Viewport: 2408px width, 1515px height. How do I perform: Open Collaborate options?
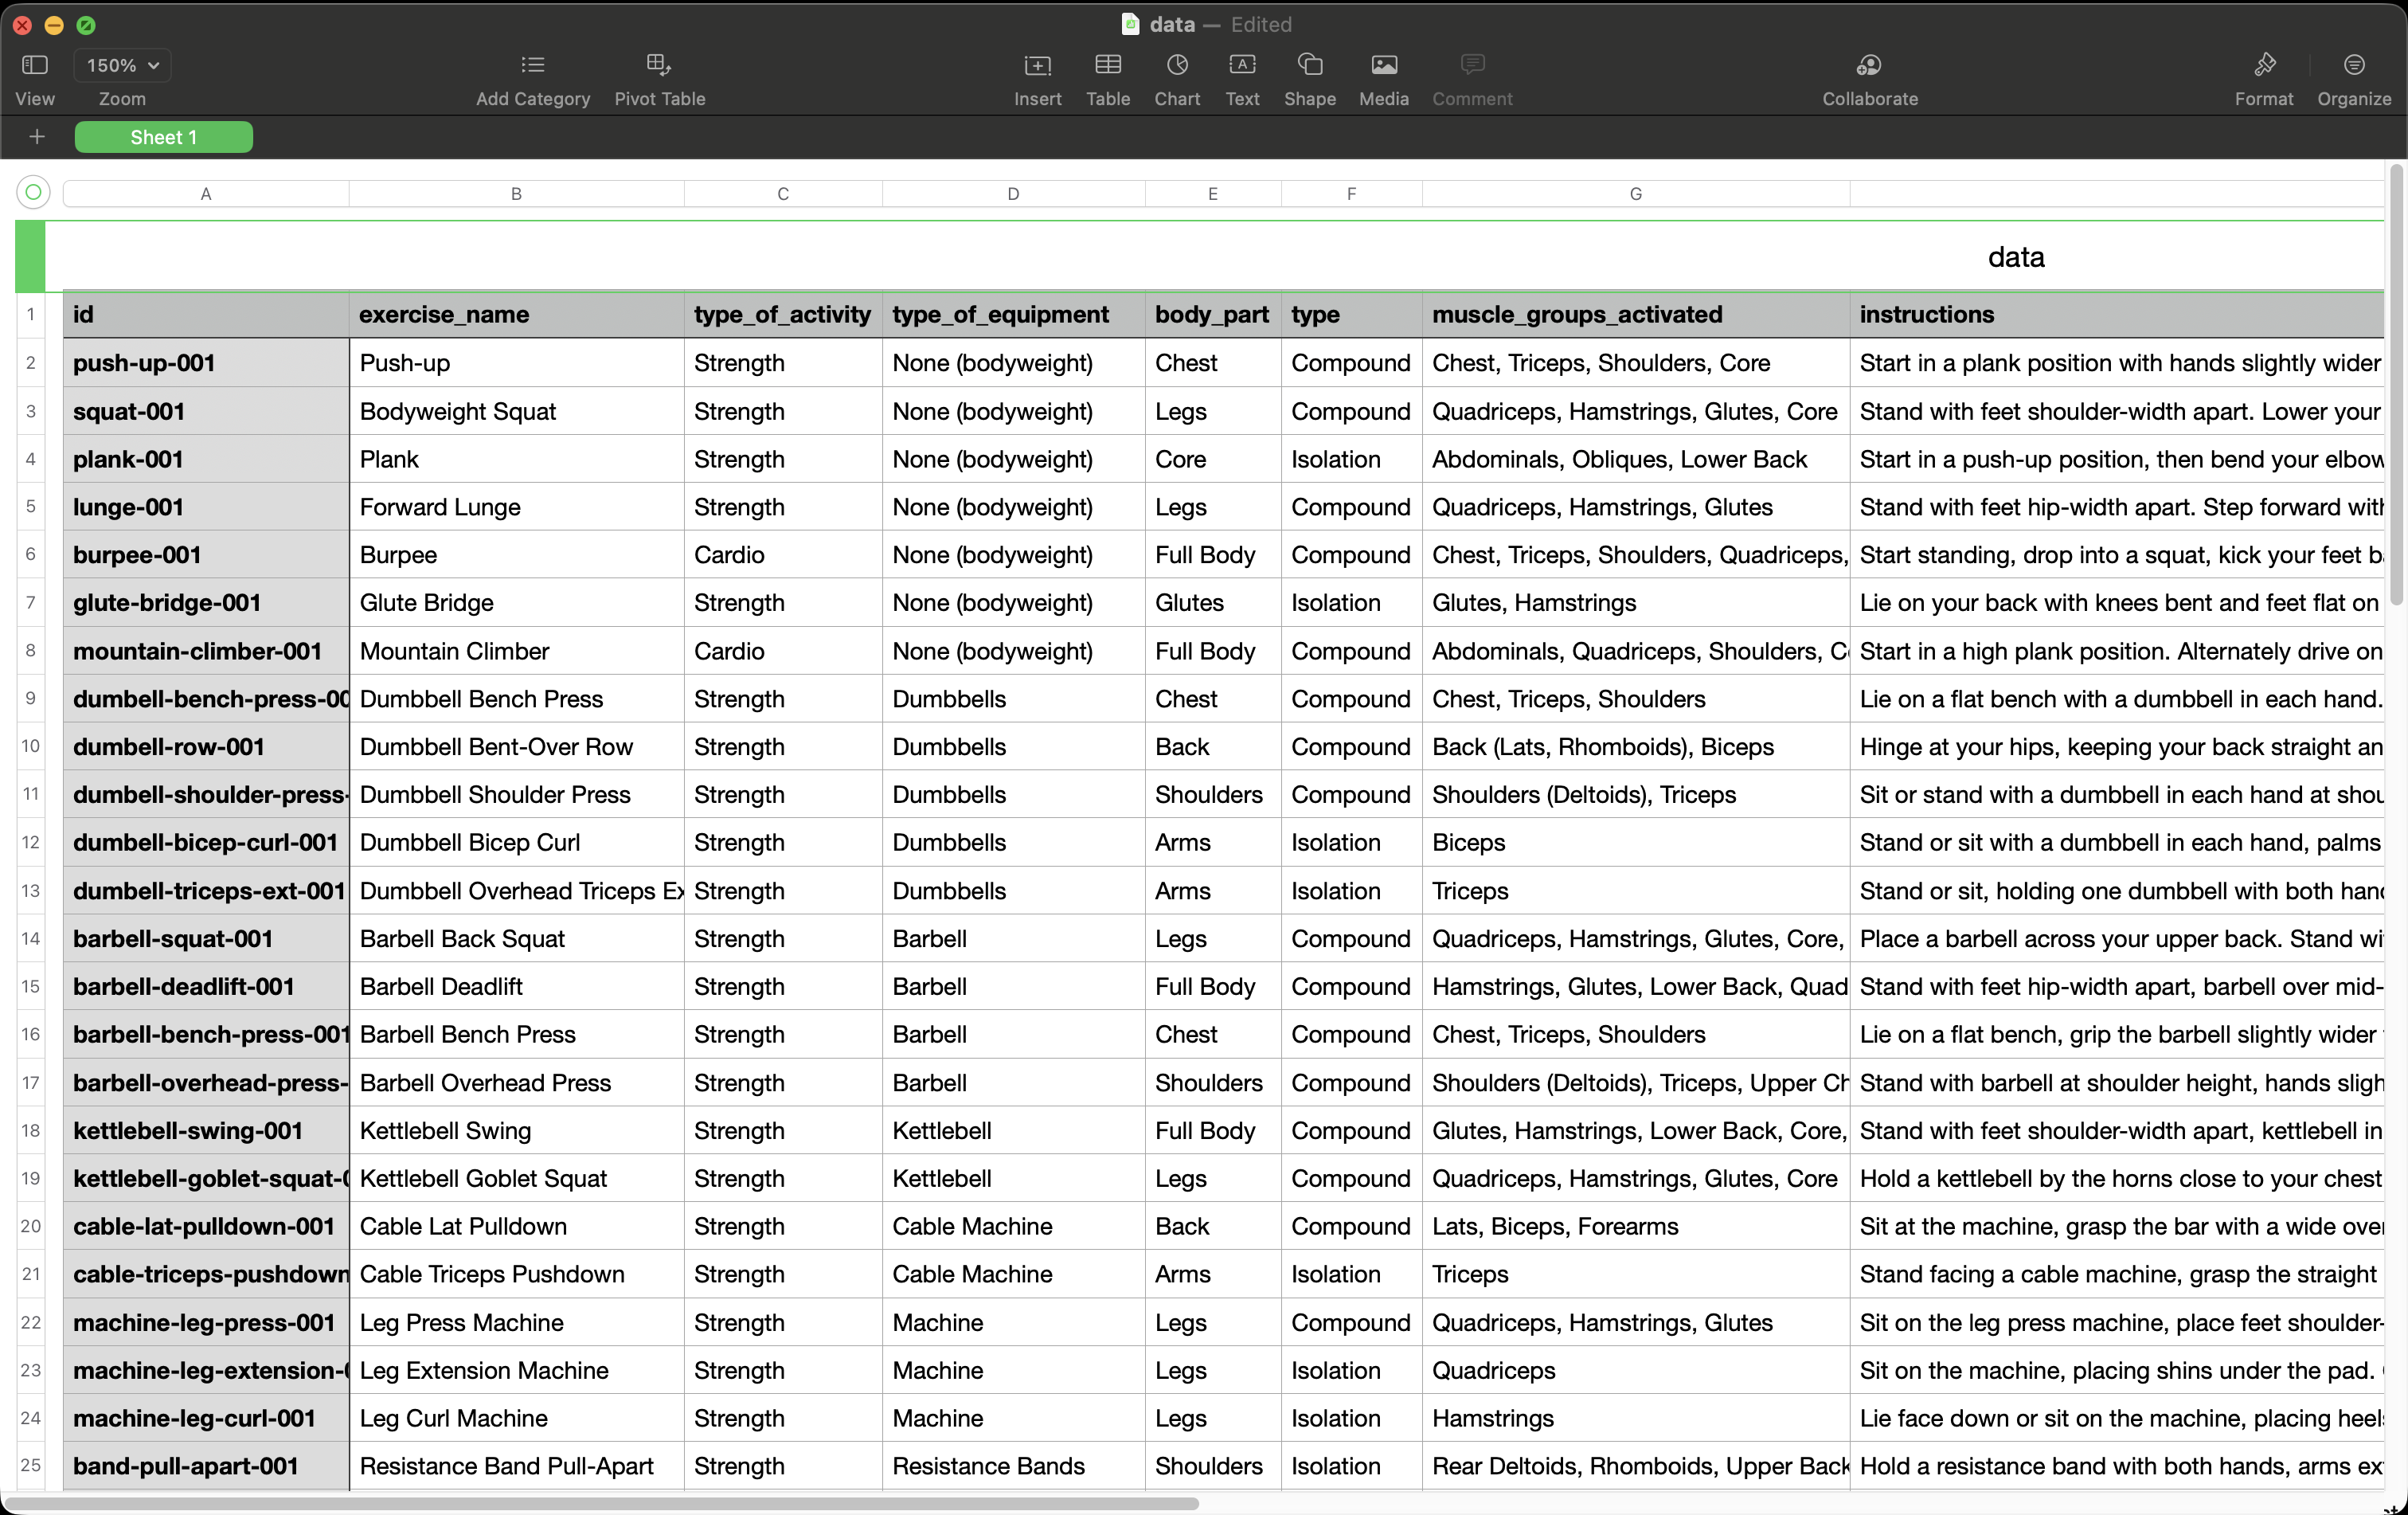(1869, 65)
